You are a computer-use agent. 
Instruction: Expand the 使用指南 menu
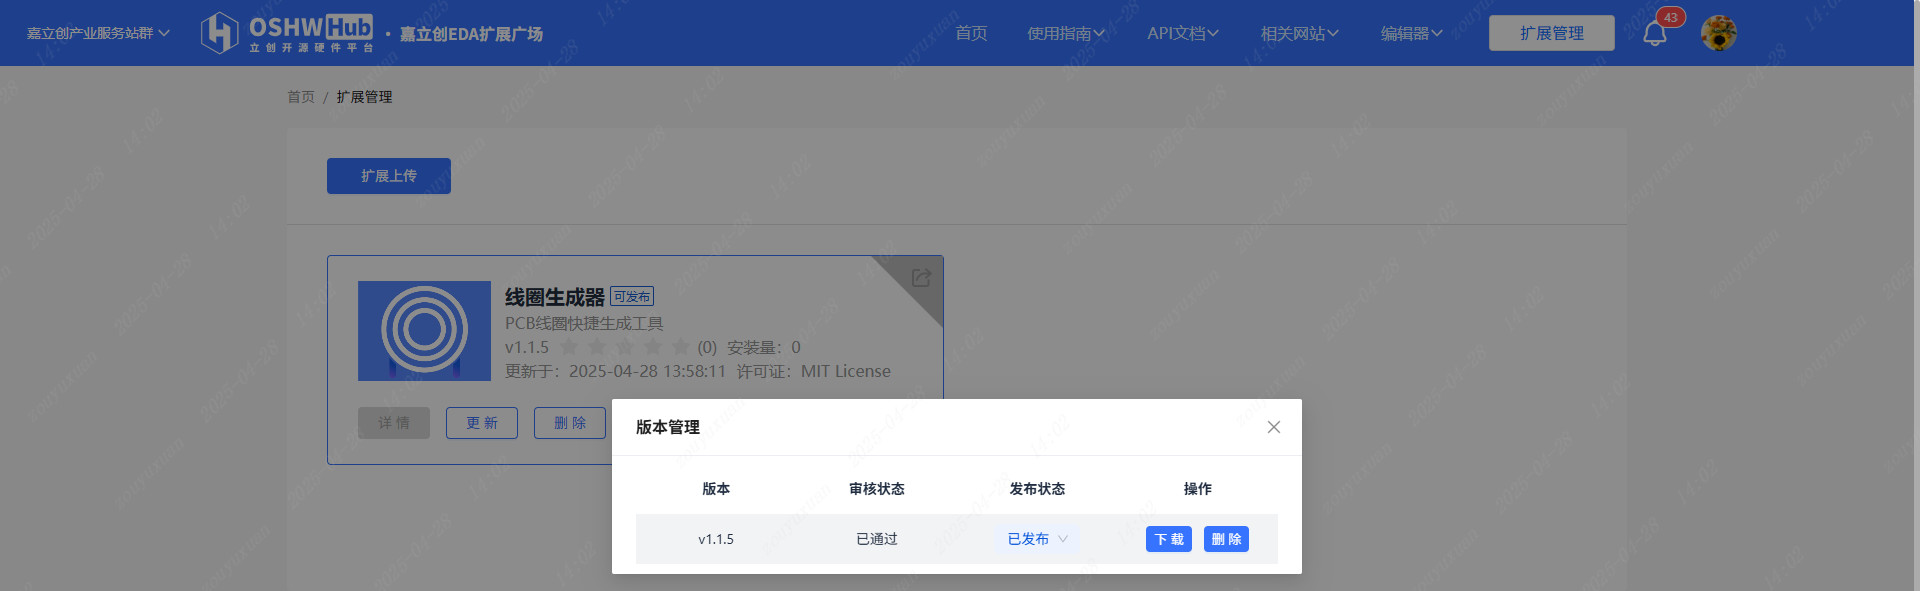coord(1065,33)
